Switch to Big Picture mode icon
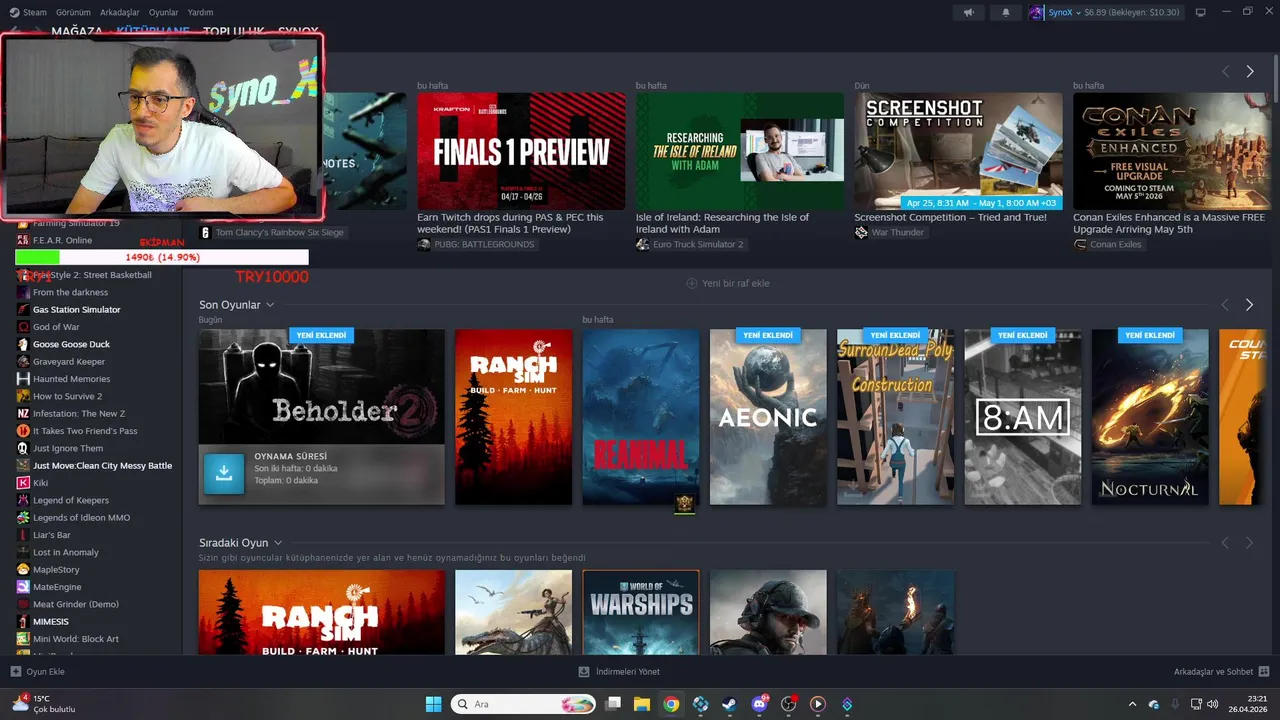This screenshot has height=720, width=1280. 1201,12
